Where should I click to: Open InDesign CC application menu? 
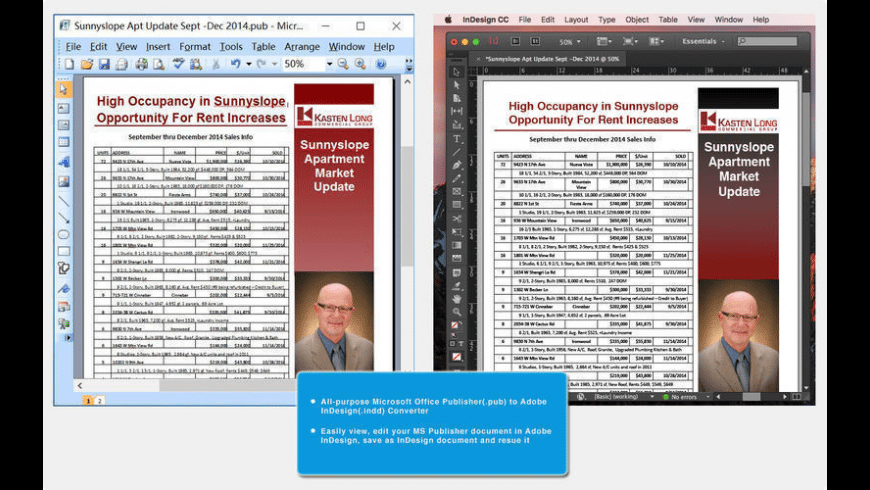point(485,19)
